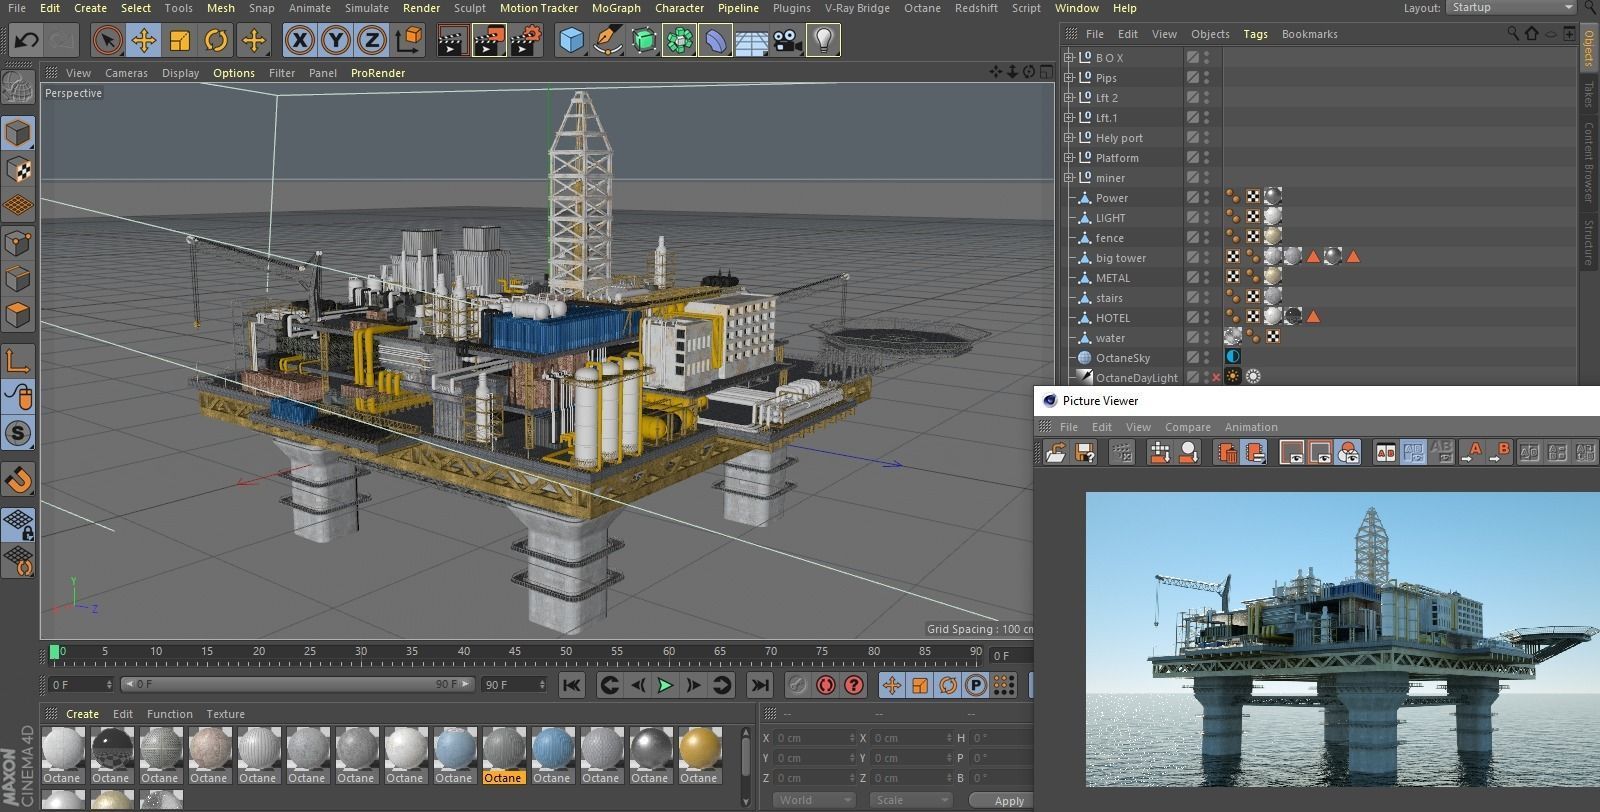
Task: Open material manager Texture menu
Action: [x=225, y=714]
